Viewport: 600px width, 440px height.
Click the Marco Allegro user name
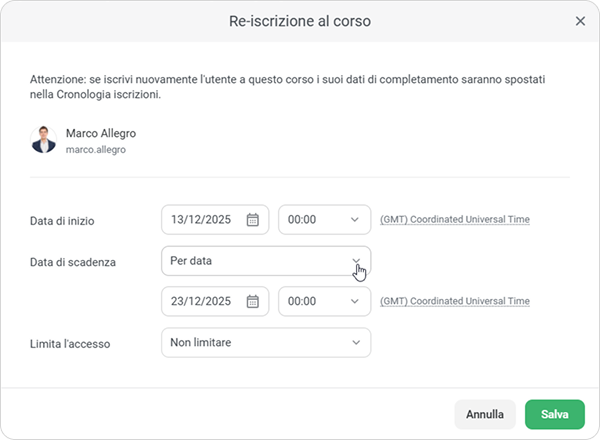tap(101, 133)
